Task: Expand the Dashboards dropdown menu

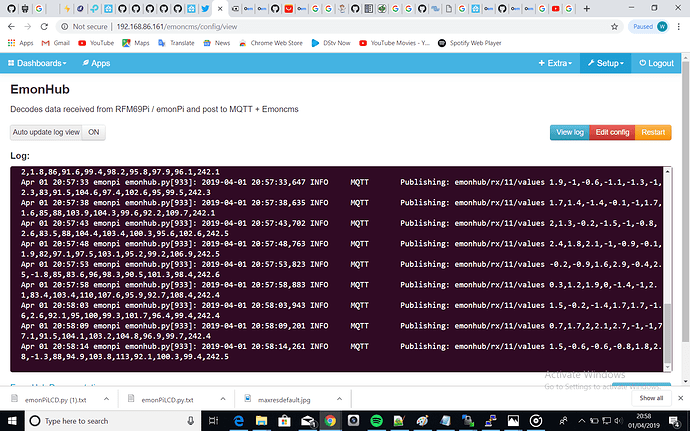Action: coord(38,62)
